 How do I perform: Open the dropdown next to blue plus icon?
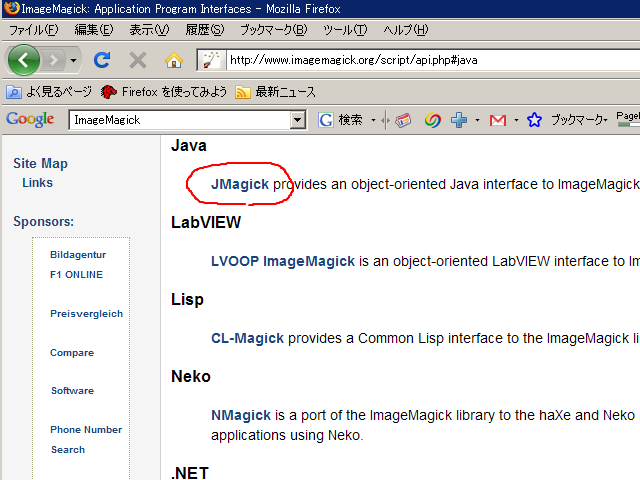click(x=477, y=120)
